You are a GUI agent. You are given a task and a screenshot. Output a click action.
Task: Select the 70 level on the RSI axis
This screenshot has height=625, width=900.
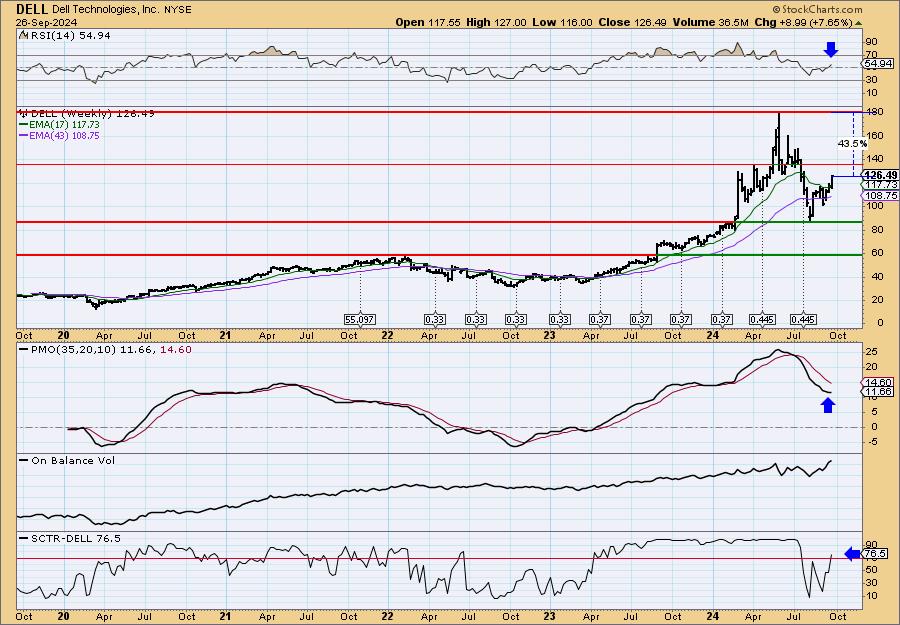point(871,55)
